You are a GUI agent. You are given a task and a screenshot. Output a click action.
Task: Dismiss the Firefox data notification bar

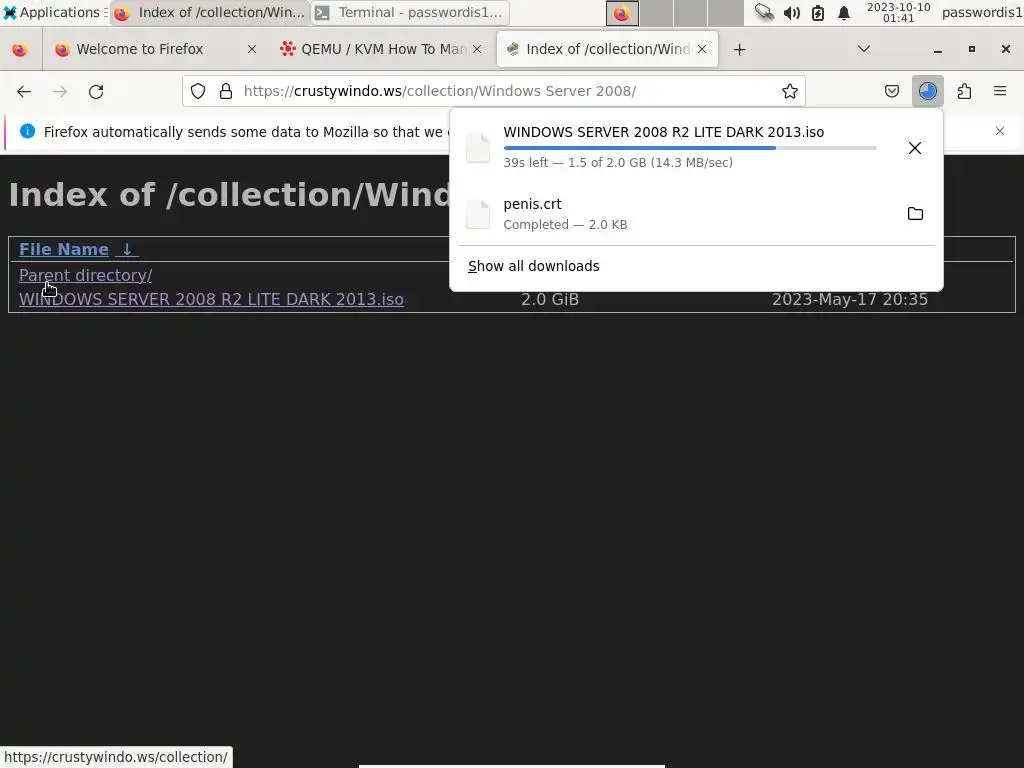(1000, 131)
